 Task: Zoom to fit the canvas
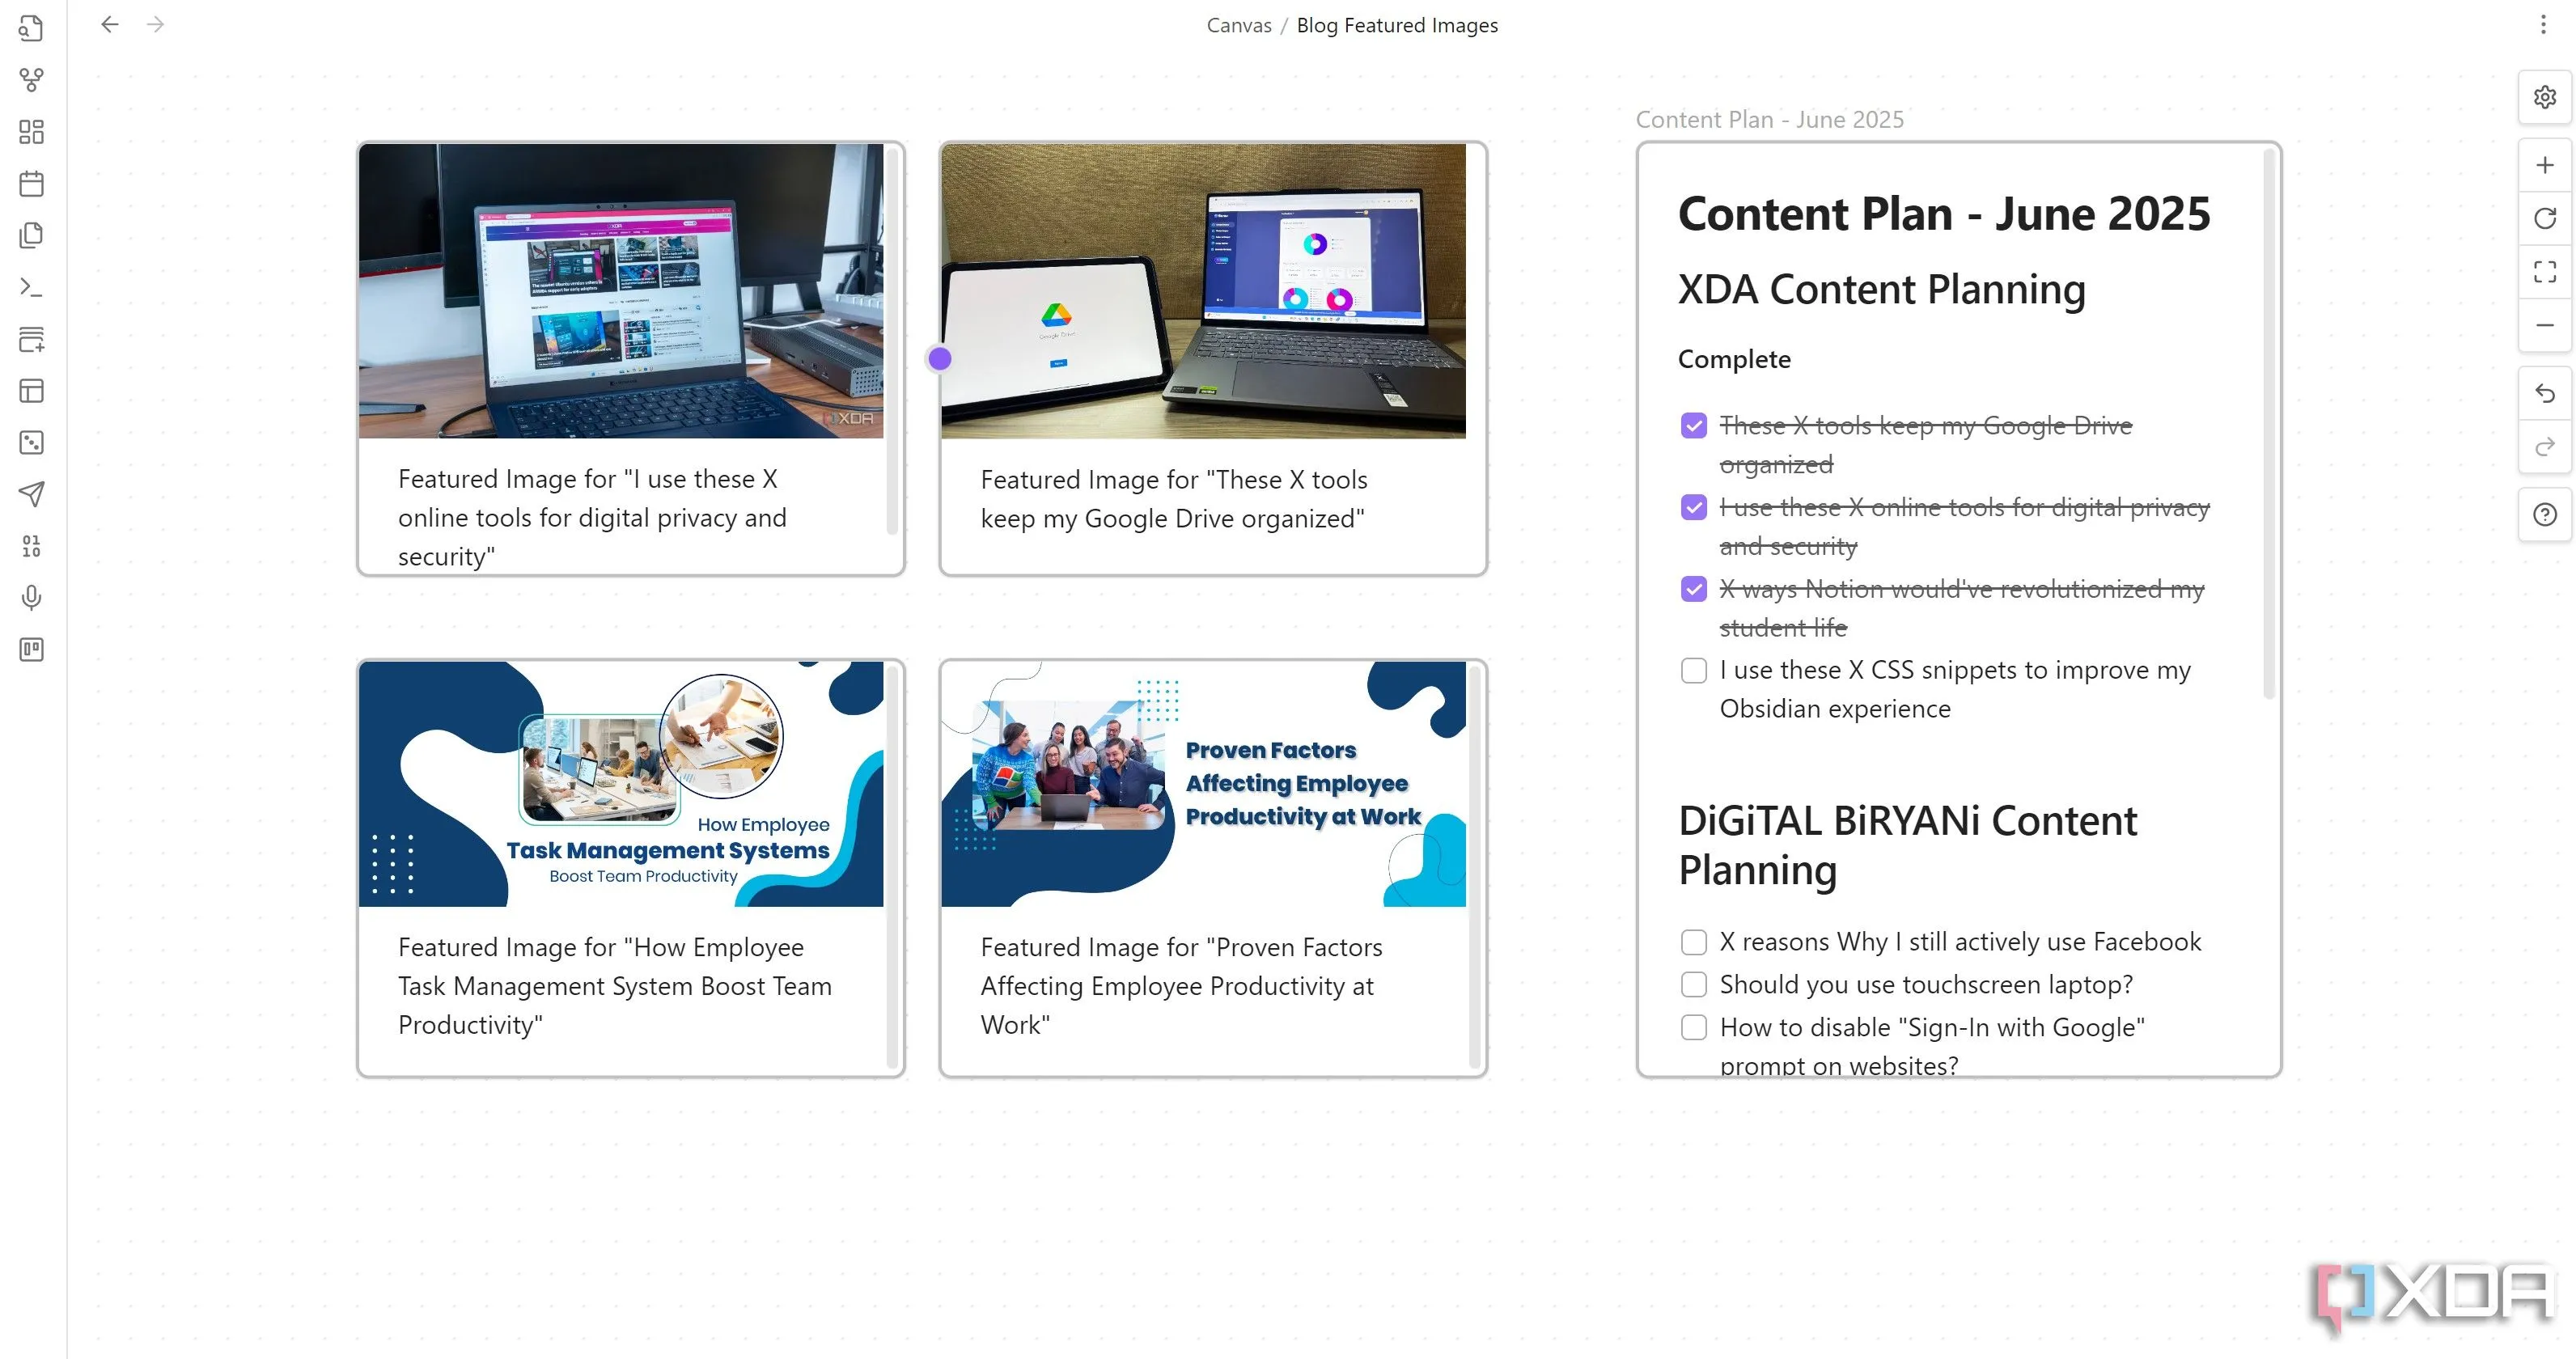[x=2544, y=272]
